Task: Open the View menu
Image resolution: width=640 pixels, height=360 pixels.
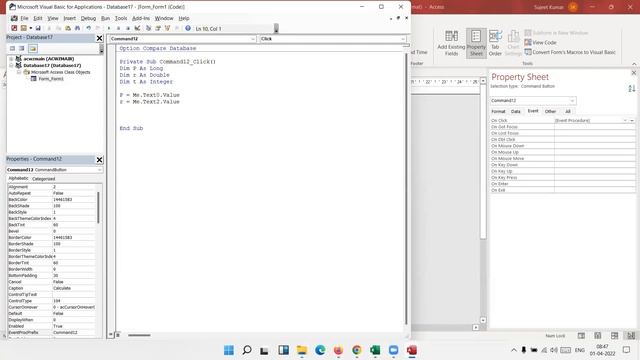Action: (x=53, y=18)
